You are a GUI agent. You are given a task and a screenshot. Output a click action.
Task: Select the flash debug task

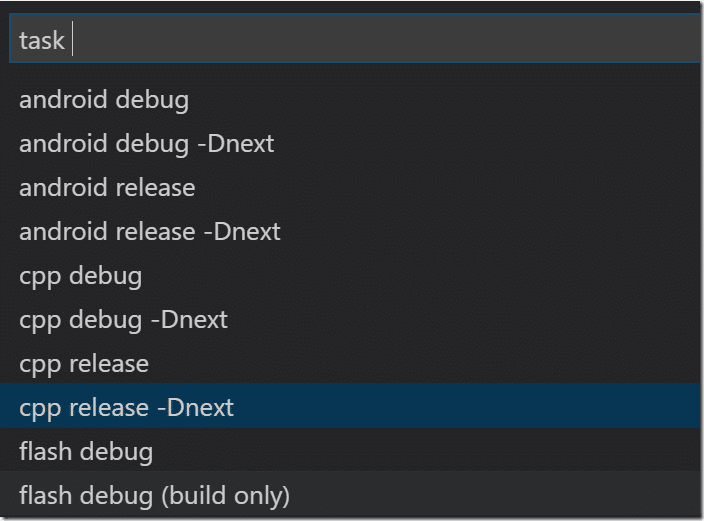point(350,450)
